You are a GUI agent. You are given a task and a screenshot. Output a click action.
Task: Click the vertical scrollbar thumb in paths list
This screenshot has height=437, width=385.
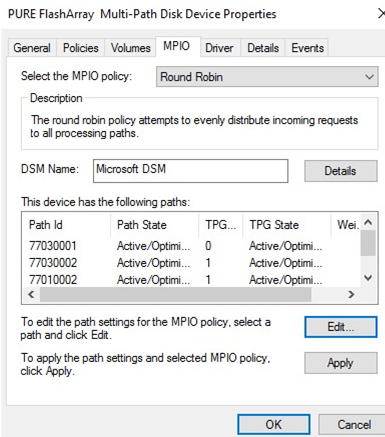pyautogui.click(x=368, y=243)
